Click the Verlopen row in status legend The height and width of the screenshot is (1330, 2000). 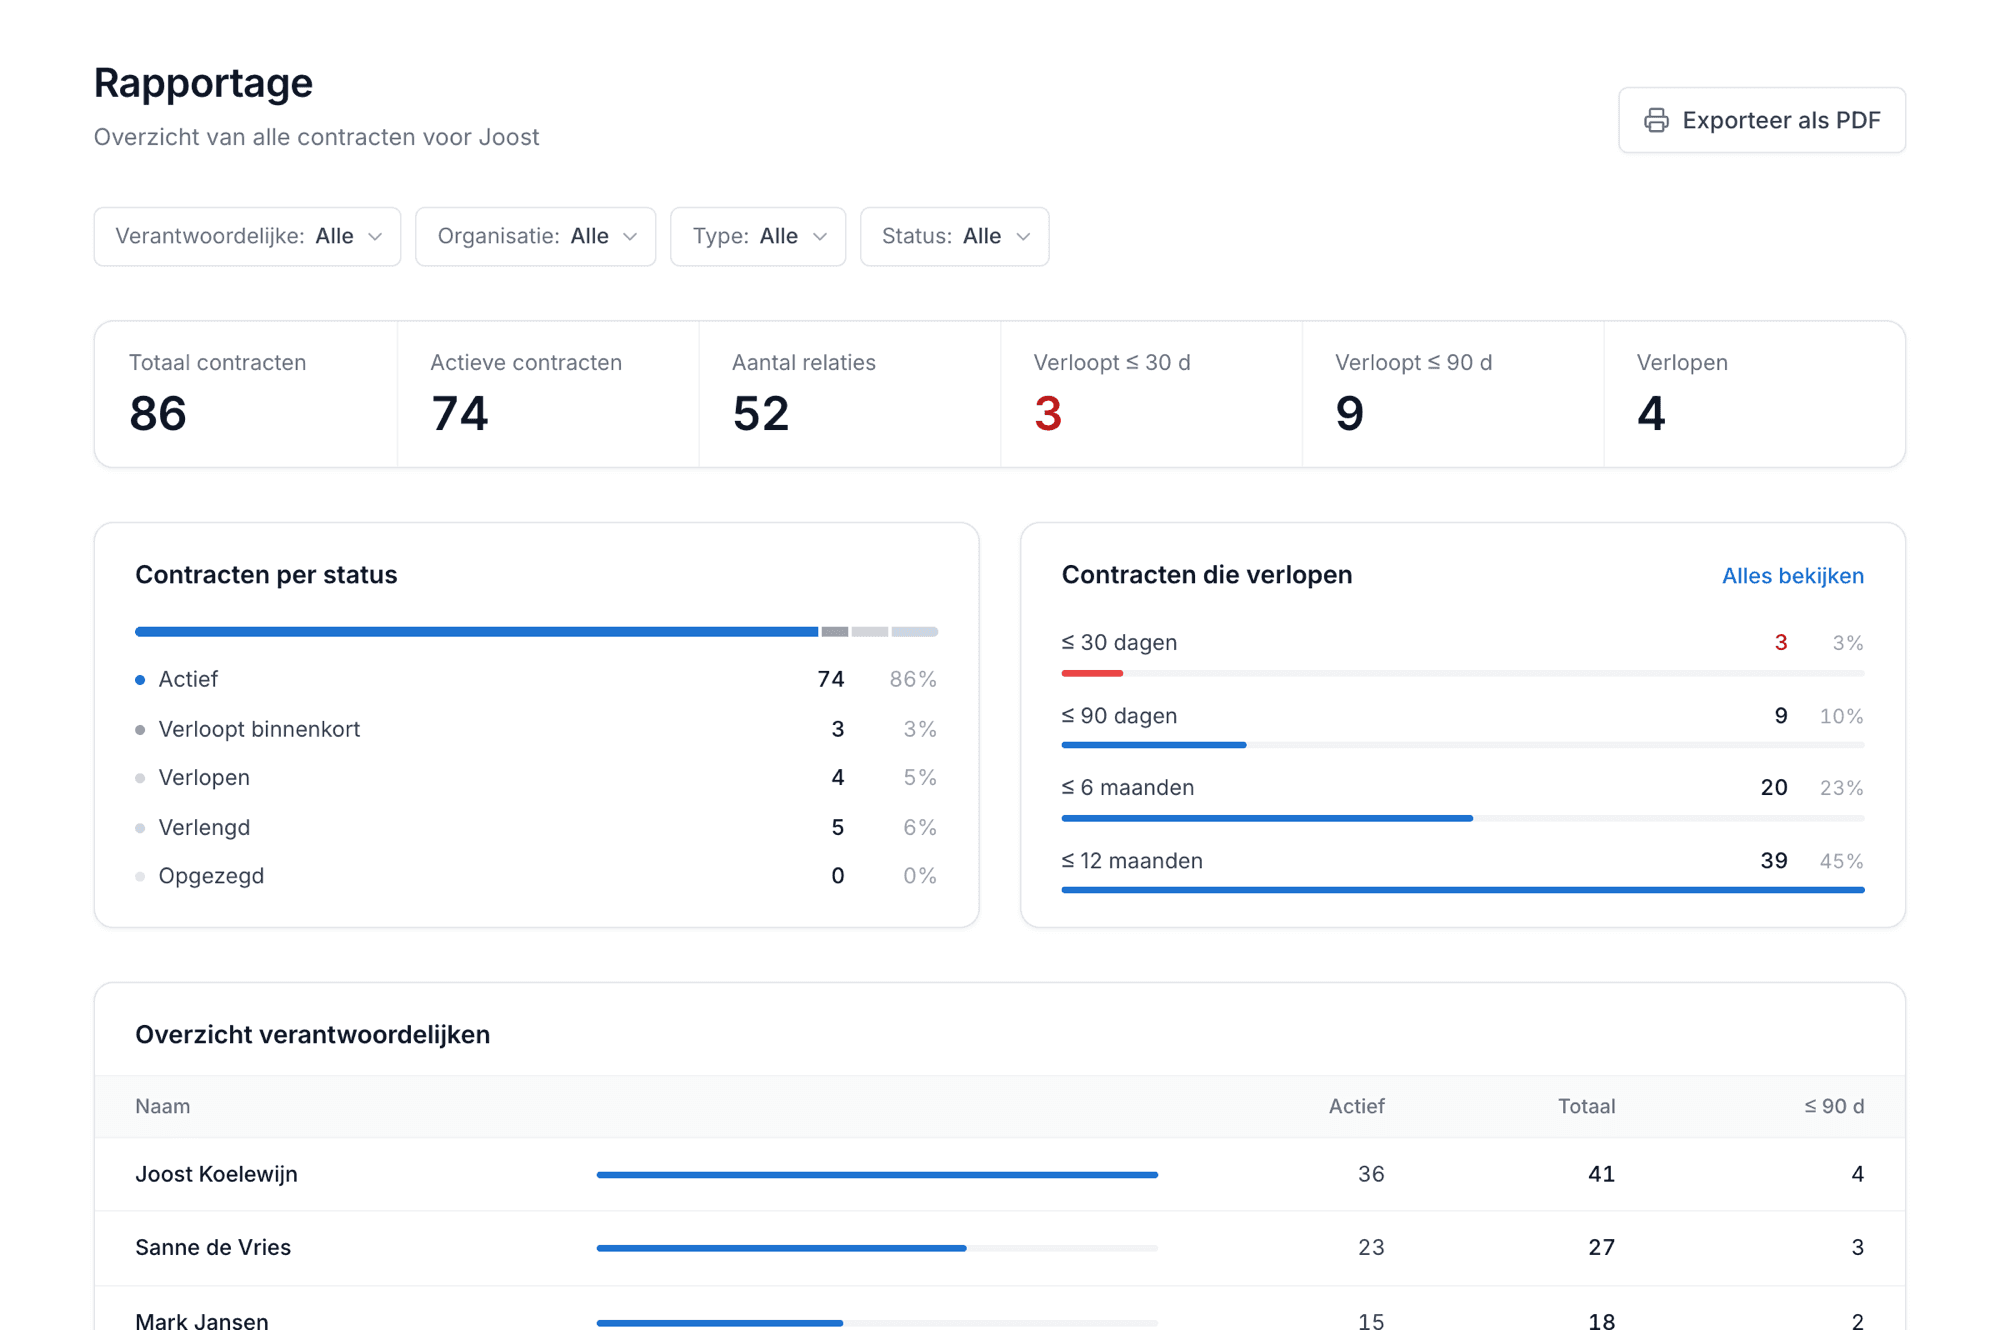pyautogui.click(x=536, y=777)
